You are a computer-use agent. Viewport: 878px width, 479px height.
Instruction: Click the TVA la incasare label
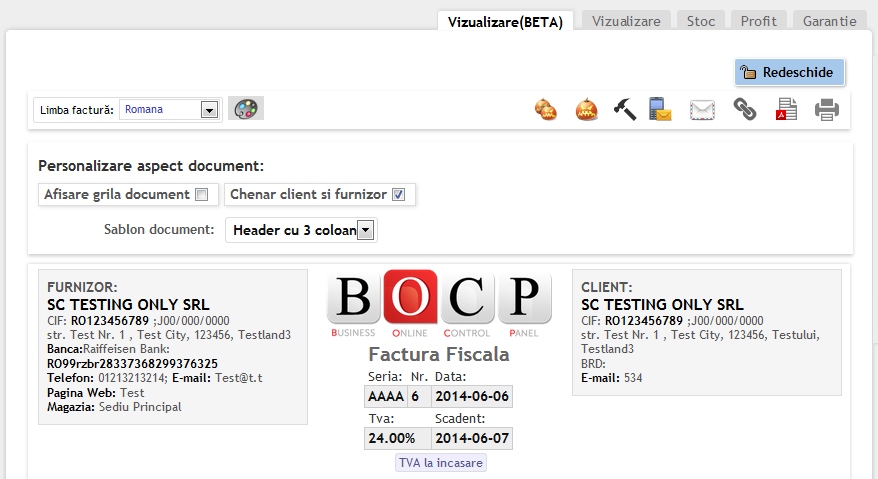[x=441, y=463]
